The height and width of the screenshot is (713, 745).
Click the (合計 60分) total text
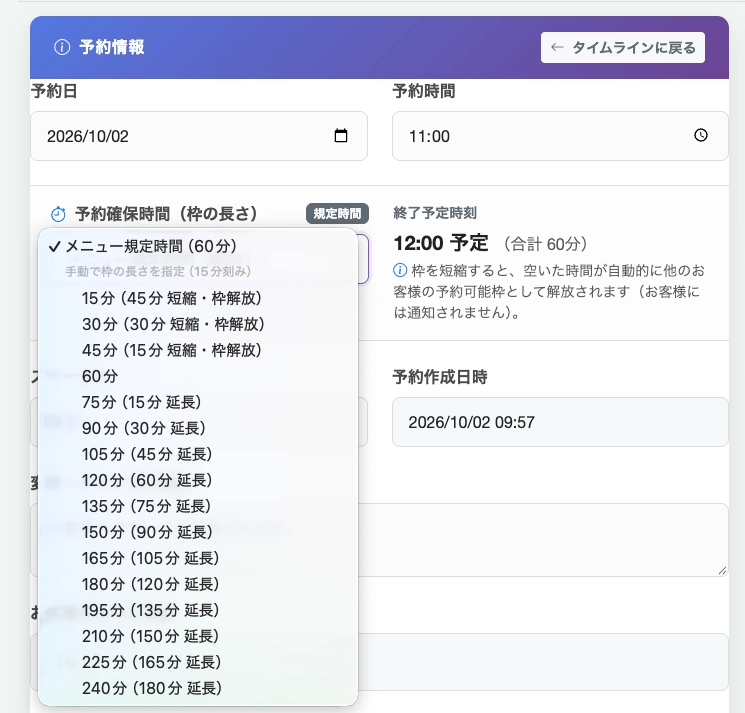point(545,244)
